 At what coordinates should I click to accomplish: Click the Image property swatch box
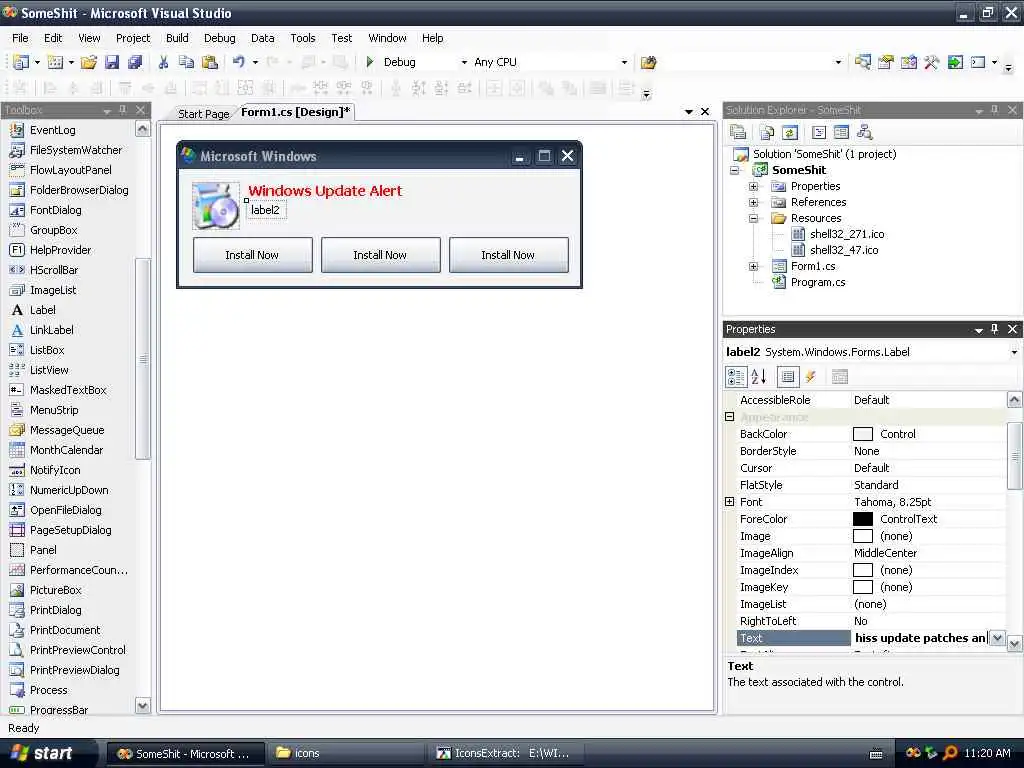click(x=863, y=536)
